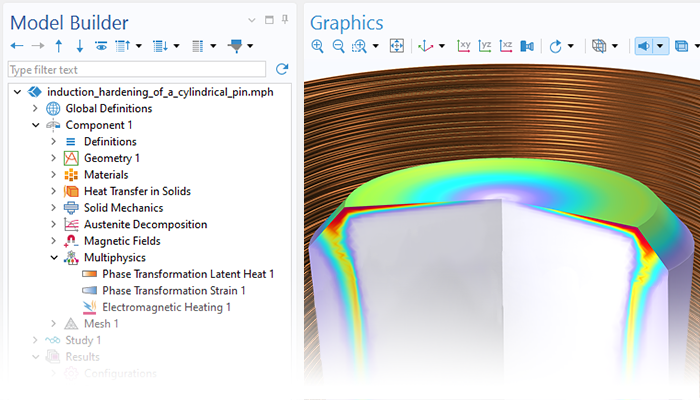Image resolution: width=700 pixels, height=400 pixels.
Task: Expand the Geometry 1 node
Action: pyautogui.click(x=54, y=158)
